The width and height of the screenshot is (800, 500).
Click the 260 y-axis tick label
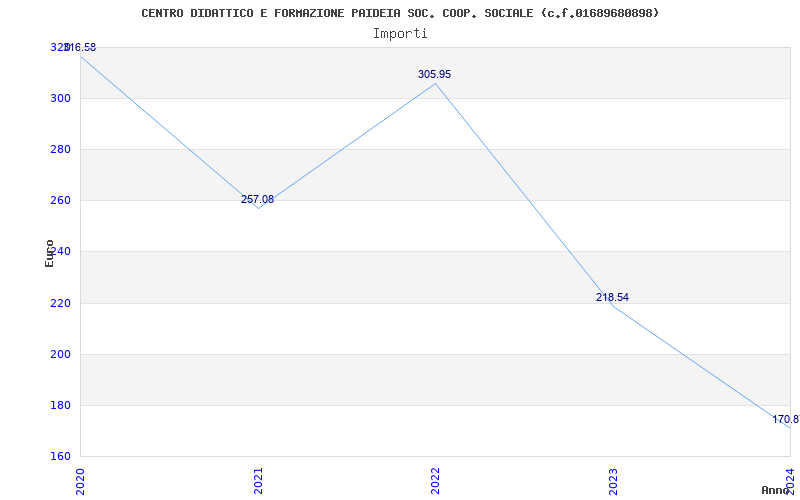click(60, 201)
